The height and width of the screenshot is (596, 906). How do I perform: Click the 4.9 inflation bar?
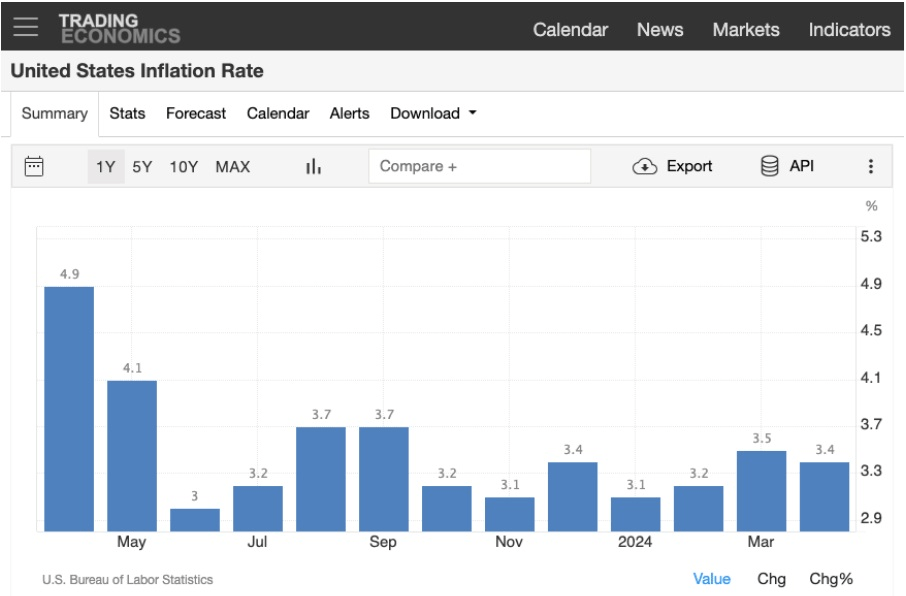pyautogui.click(x=69, y=408)
